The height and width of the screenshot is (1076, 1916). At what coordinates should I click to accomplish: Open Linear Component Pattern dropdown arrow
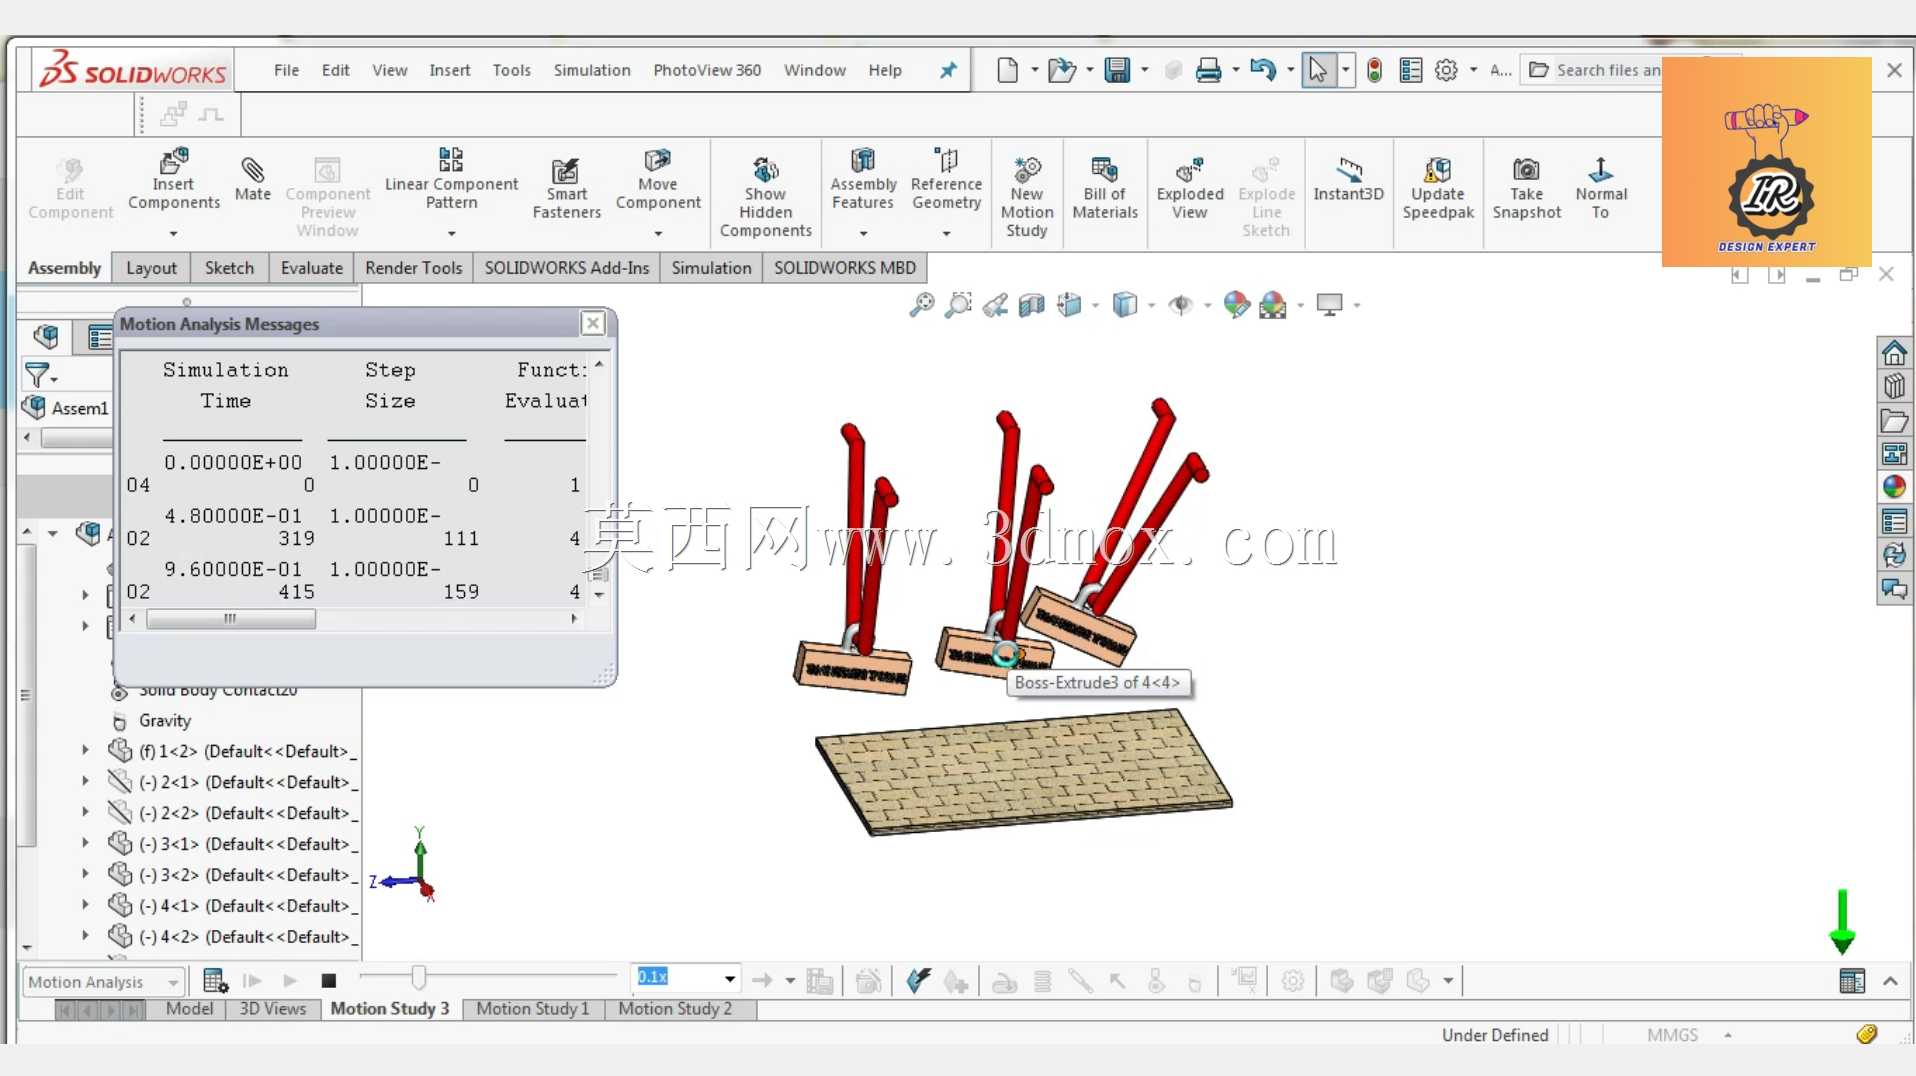[452, 234]
